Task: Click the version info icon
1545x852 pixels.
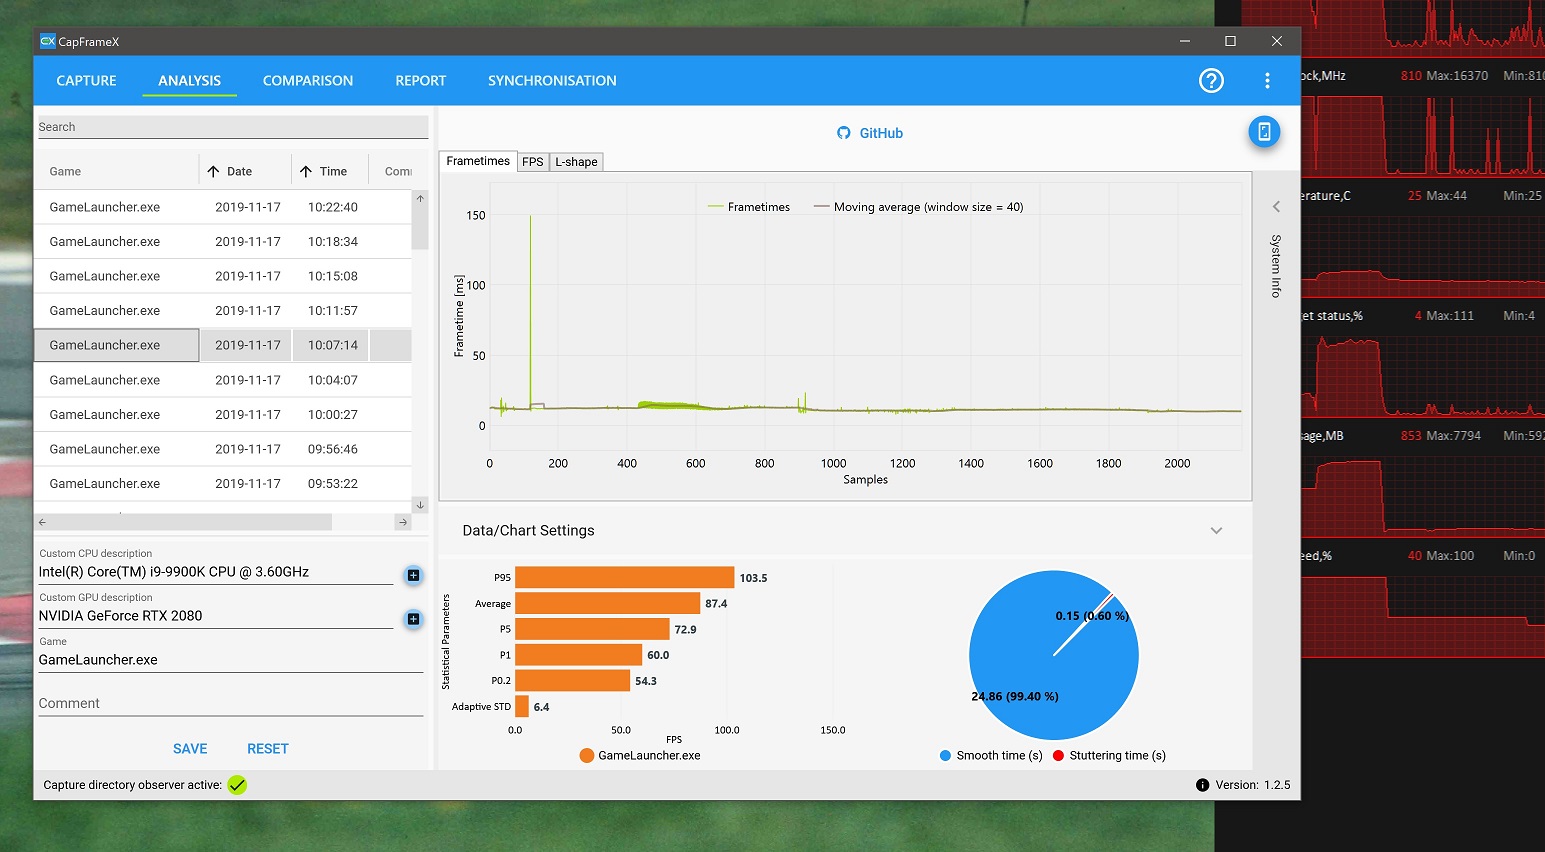Action: click(x=1202, y=785)
